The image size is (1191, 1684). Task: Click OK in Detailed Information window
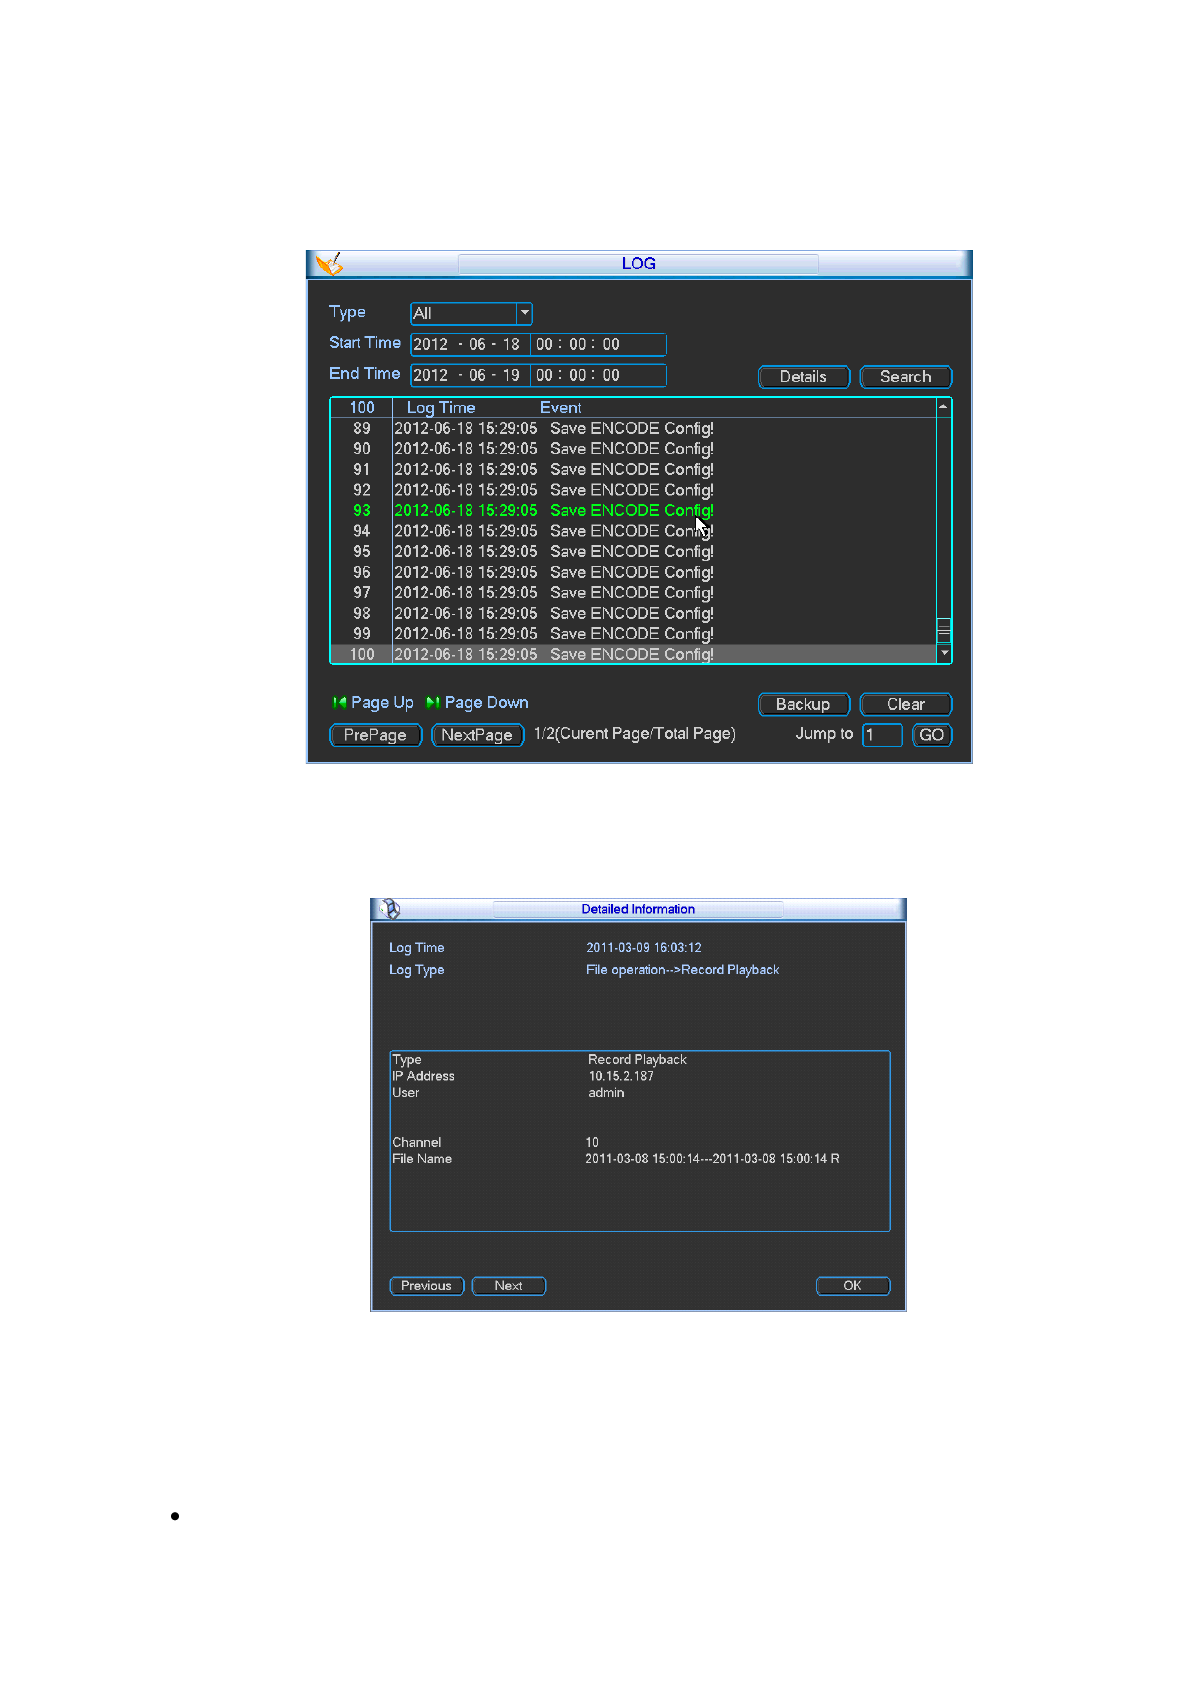tap(853, 1286)
